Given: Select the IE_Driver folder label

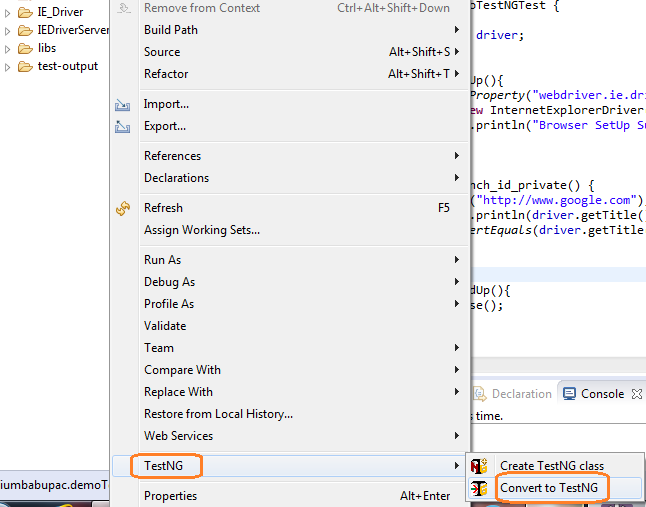Looking at the screenshot, I should click(60, 12).
